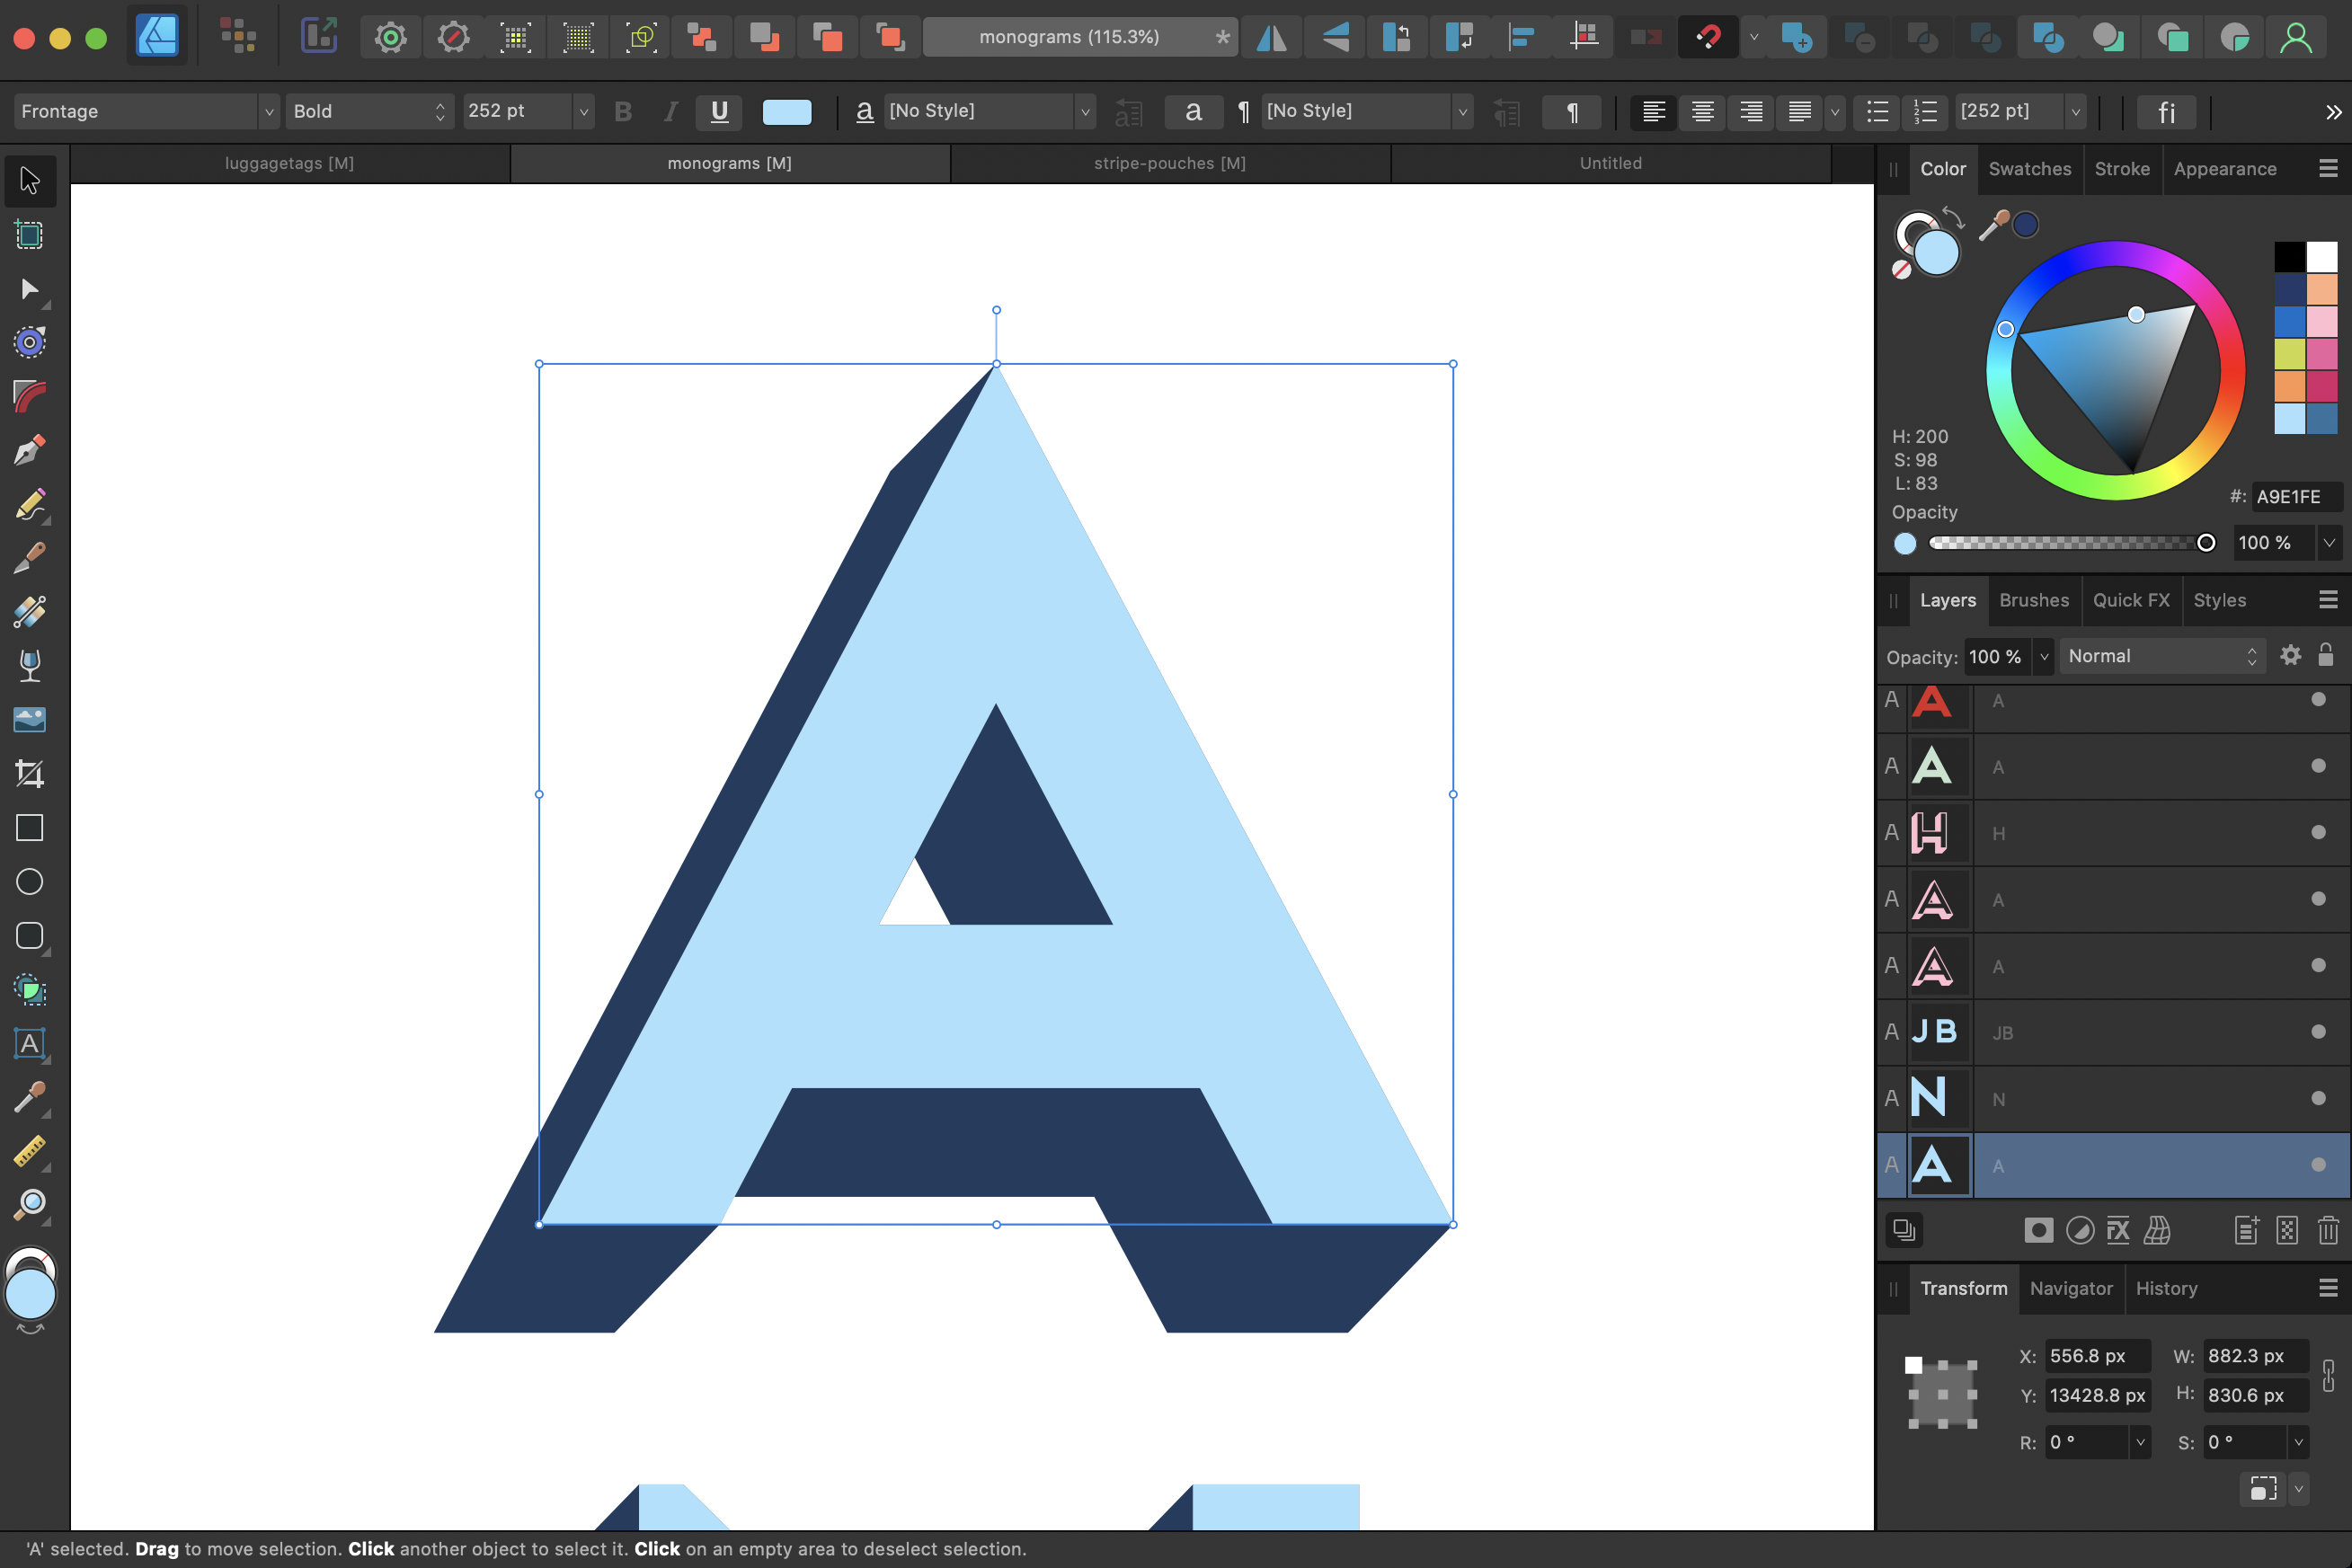Toggle the width-height aspect ratio link
This screenshot has height=1568, width=2352.
coord(2328,1376)
